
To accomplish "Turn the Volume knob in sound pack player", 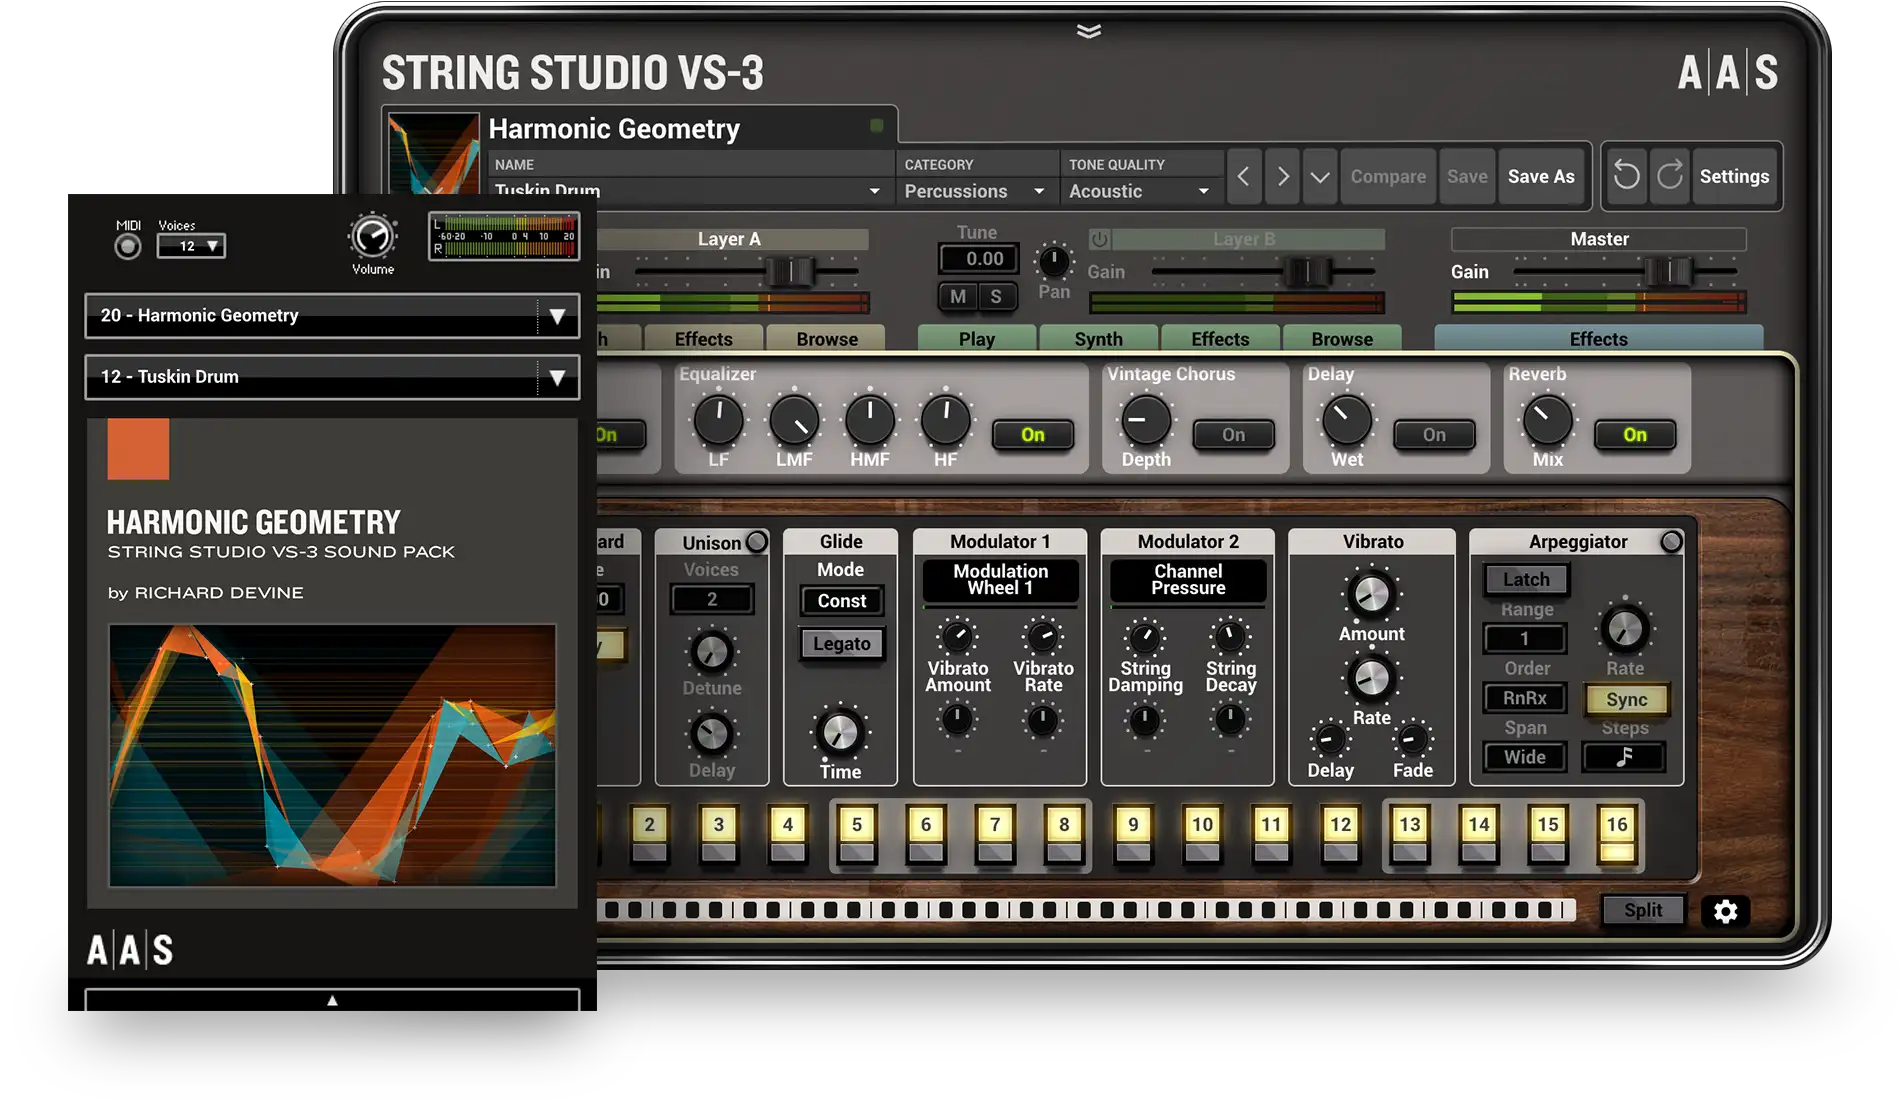I will pyautogui.click(x=372, y=237).
